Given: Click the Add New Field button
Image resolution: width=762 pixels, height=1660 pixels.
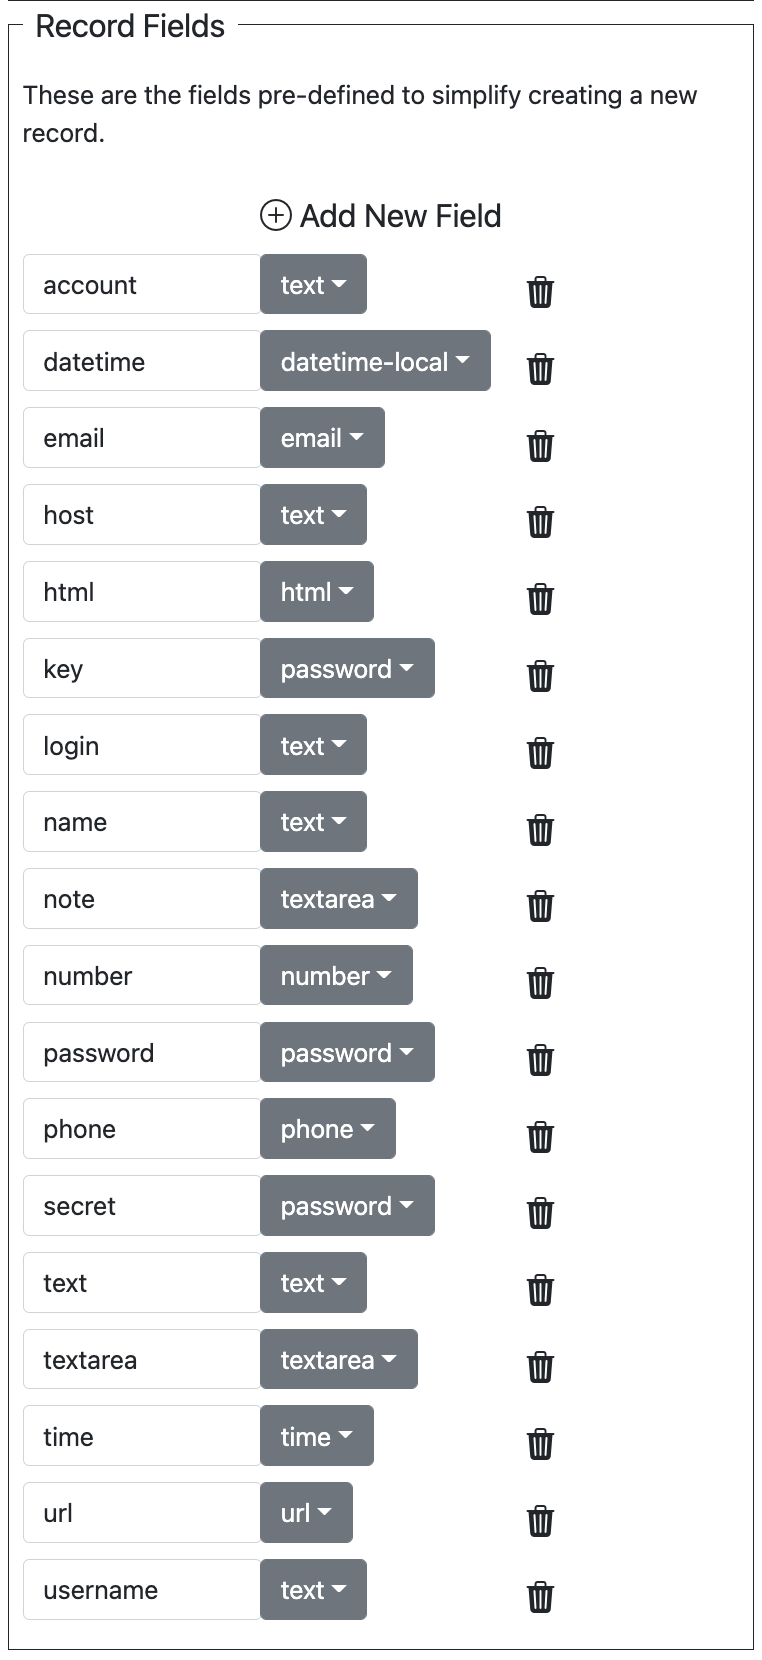Looking at the screenshot, I should (381, 216).
